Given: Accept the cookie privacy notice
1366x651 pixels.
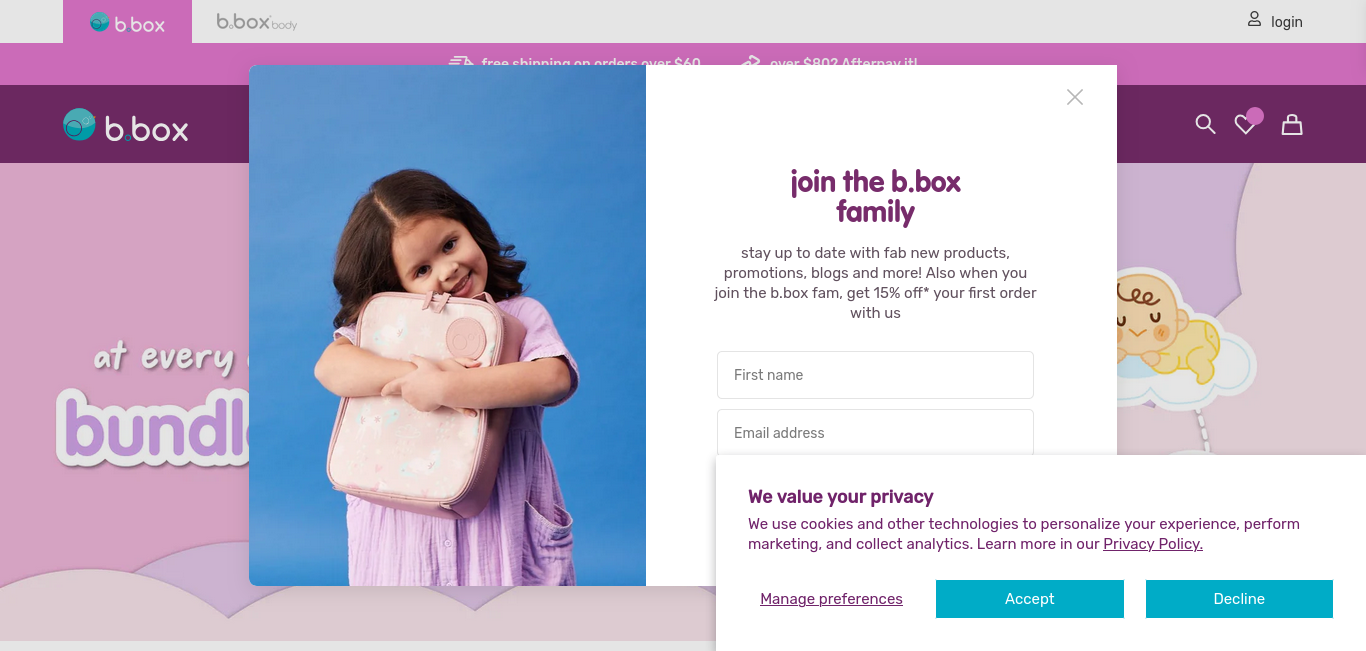Looking at the screenshot, I should click(1029, 599).
